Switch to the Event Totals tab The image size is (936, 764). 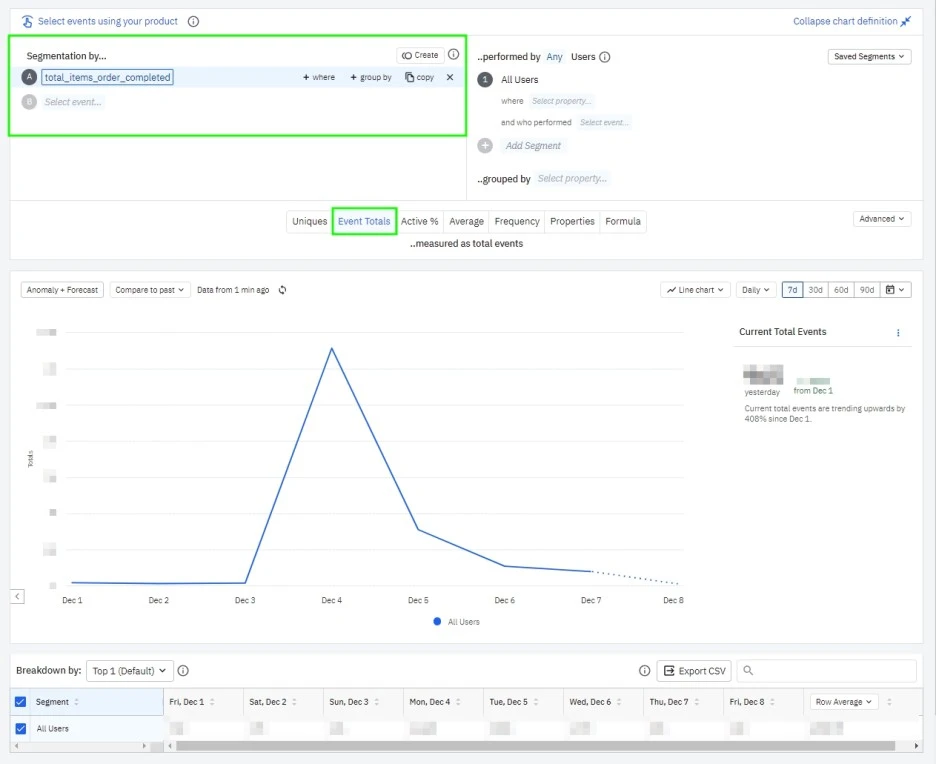364,221
